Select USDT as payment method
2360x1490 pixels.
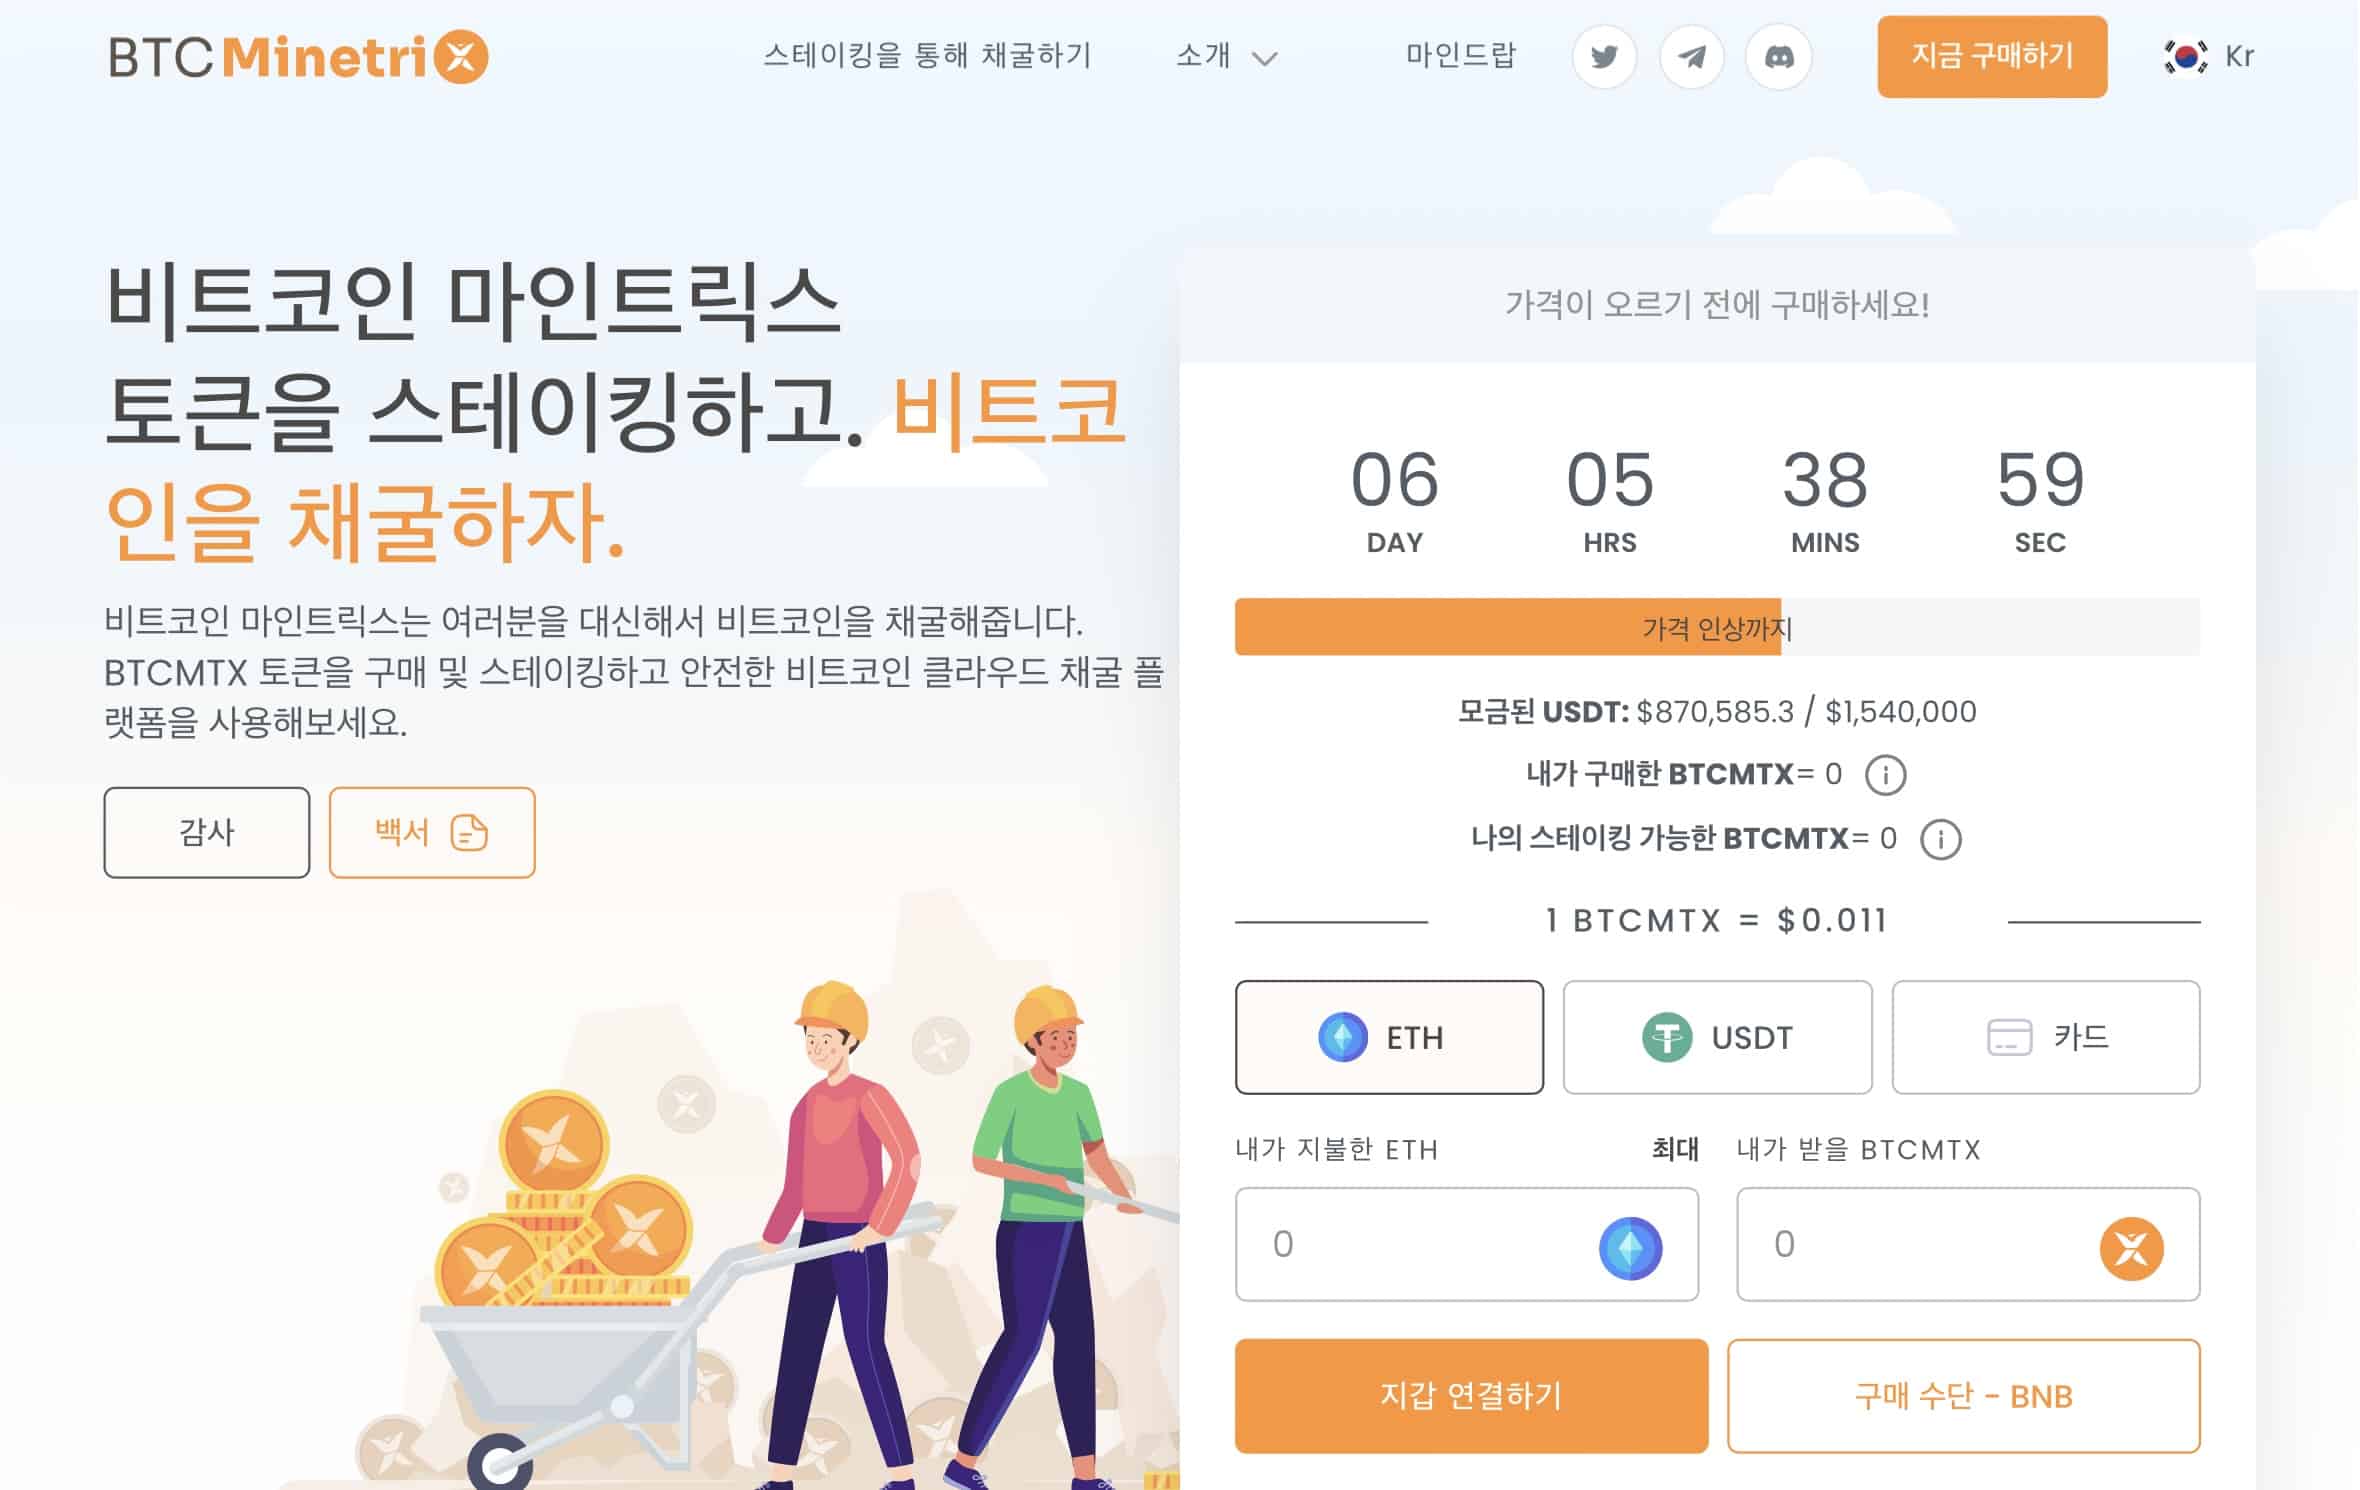coord(1717,1037)
